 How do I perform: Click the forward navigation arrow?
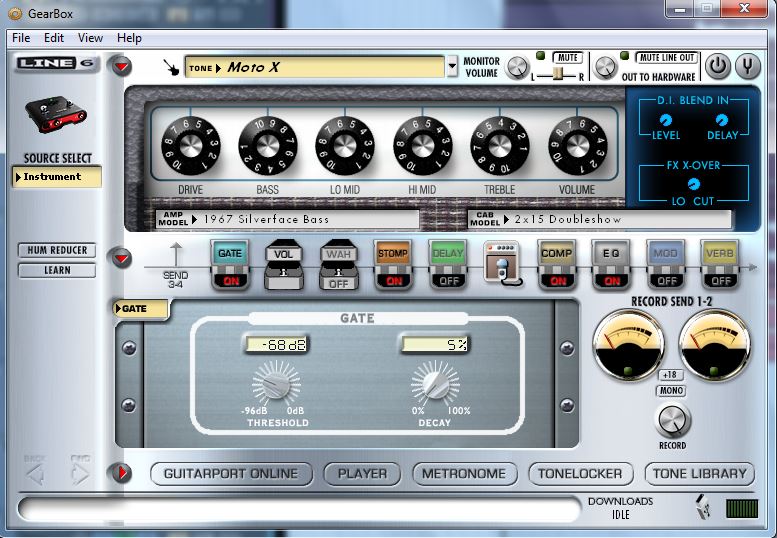[80, 475]
